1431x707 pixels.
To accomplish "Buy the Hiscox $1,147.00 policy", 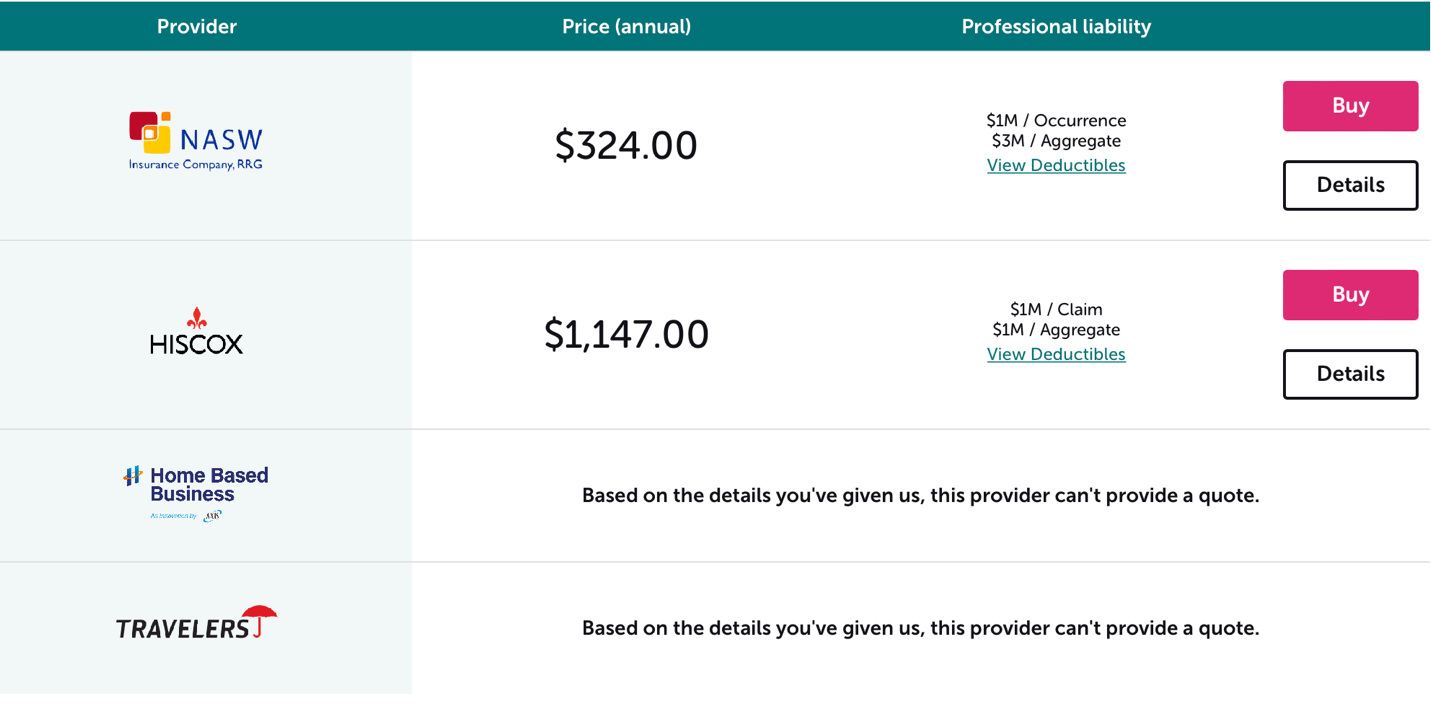I will point(1350,295).
